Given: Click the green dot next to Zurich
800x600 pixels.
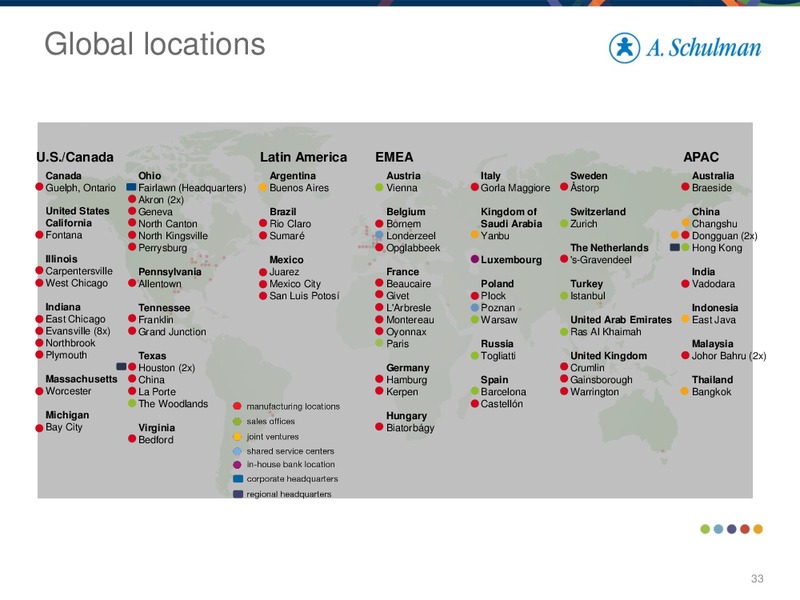Looking at the screenshot, I should coord(564,223).
